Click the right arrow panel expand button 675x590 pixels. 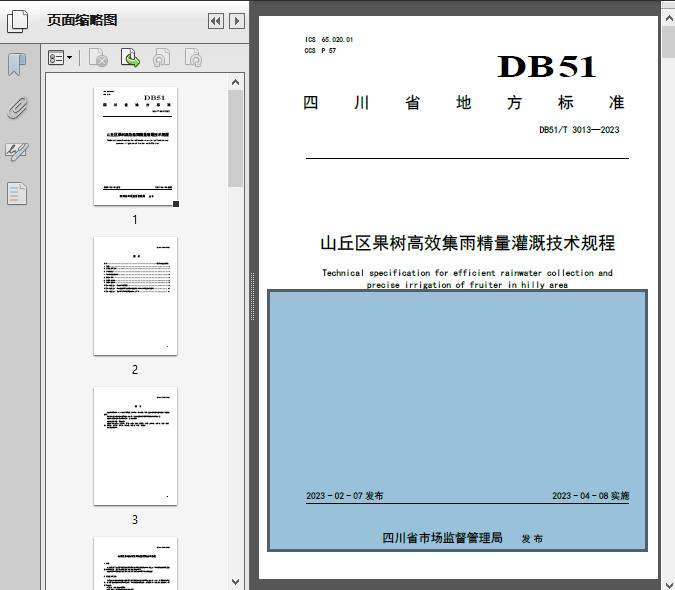click(x=236, y=21)
